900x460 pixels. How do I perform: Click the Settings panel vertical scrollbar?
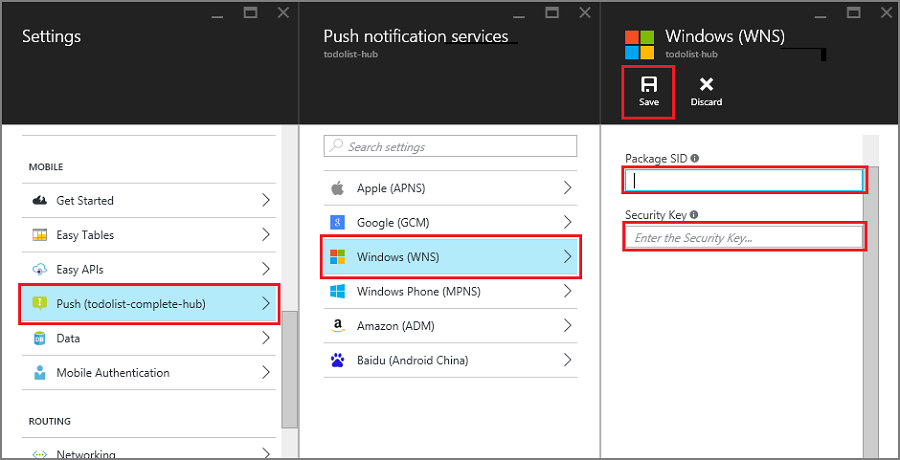tap(289, 370)
